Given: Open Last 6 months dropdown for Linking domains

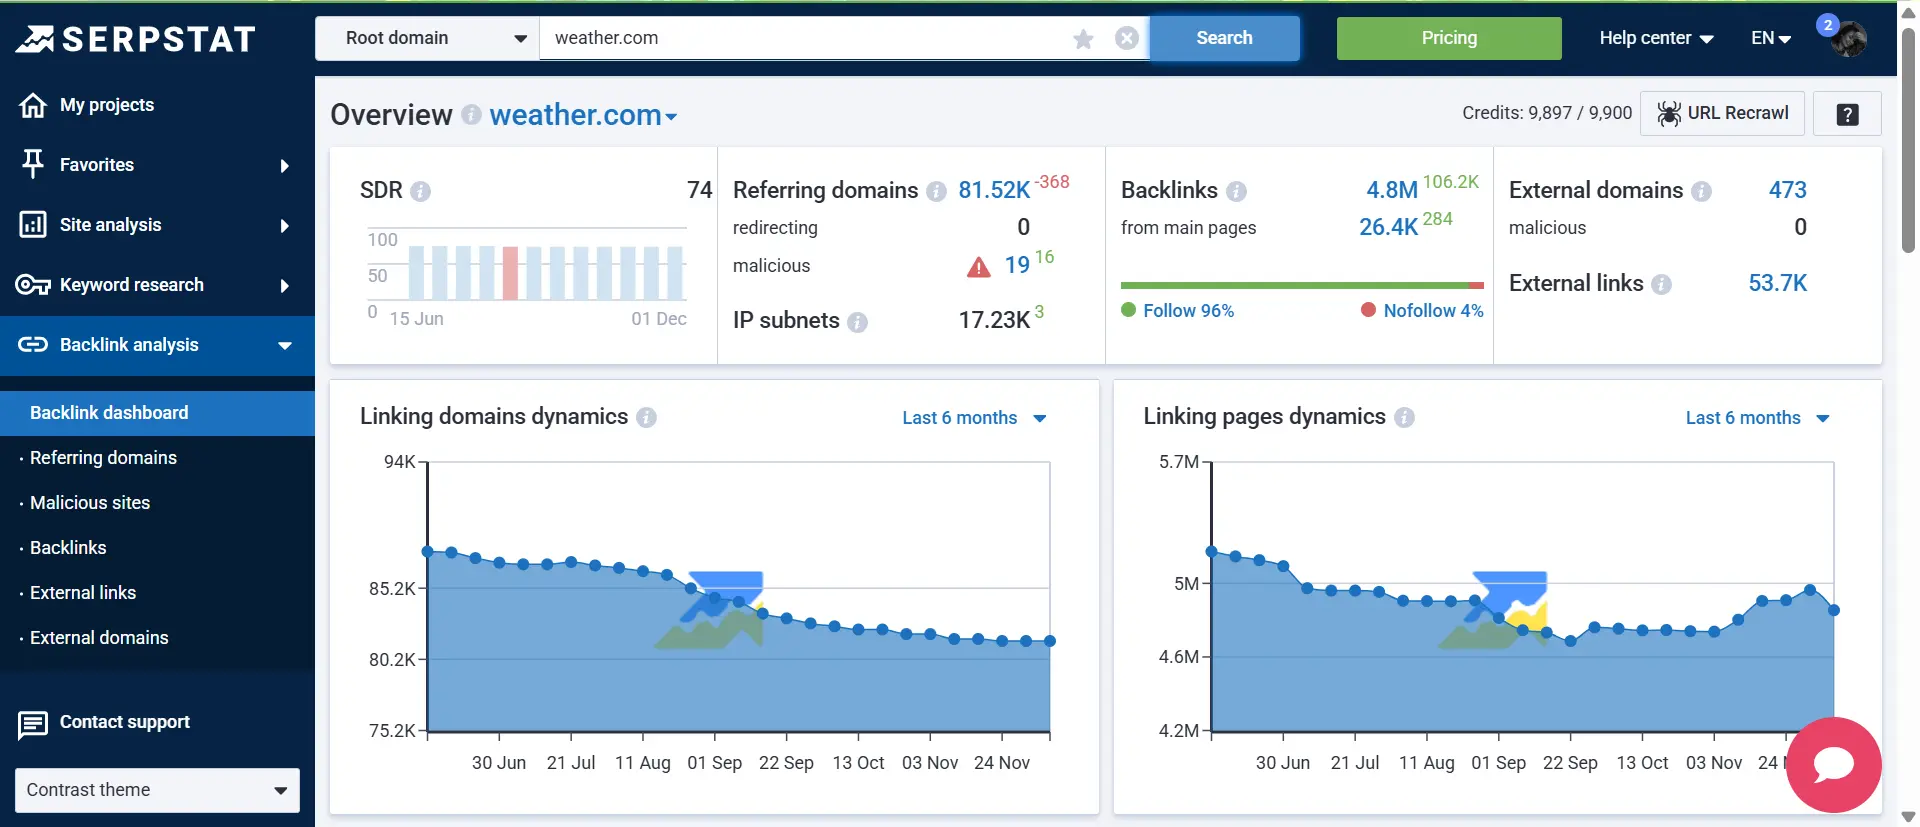Looking at the screenshot, I should pos(973,418).
